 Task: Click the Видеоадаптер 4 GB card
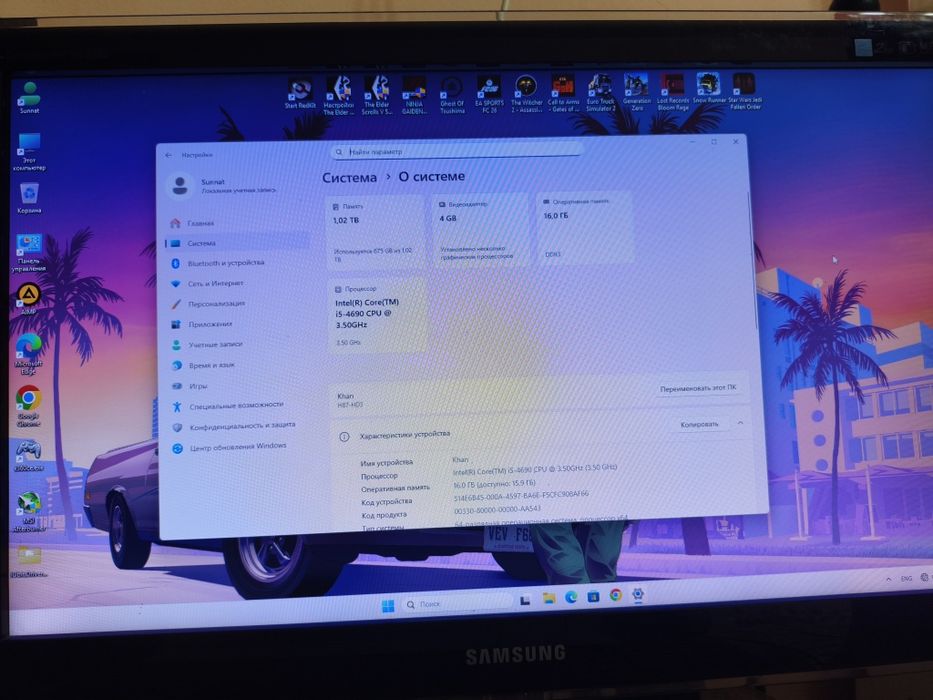pos(480,230)
